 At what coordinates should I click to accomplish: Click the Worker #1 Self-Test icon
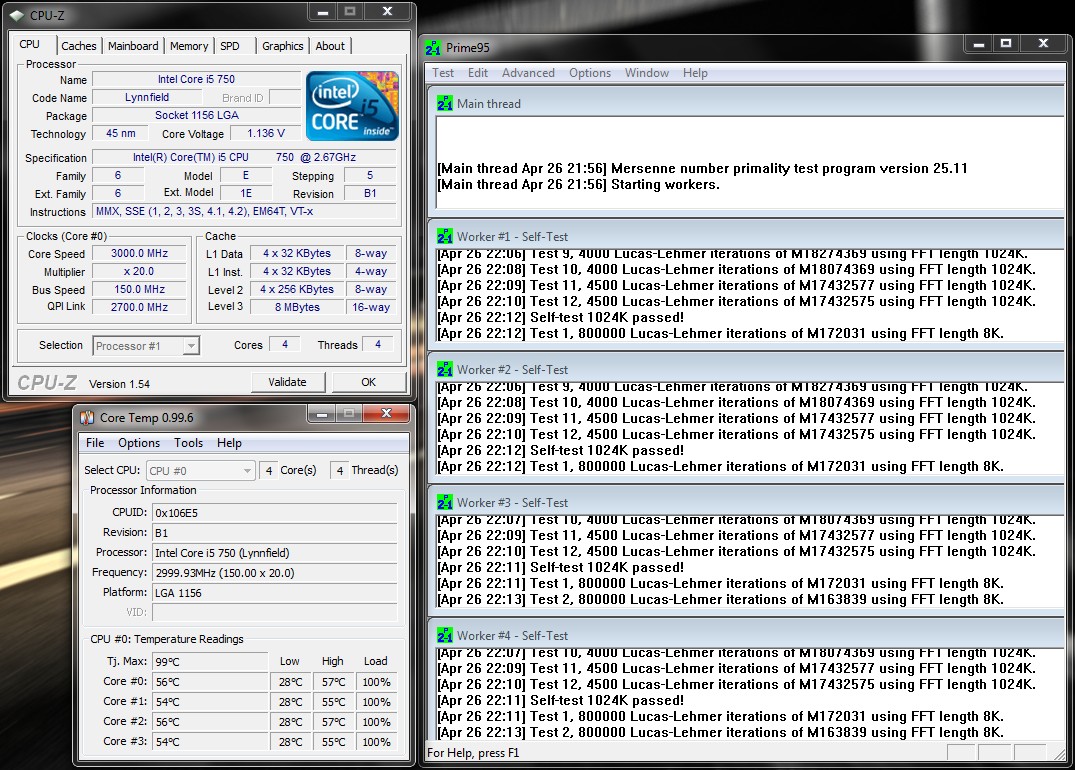click(445, 237)
